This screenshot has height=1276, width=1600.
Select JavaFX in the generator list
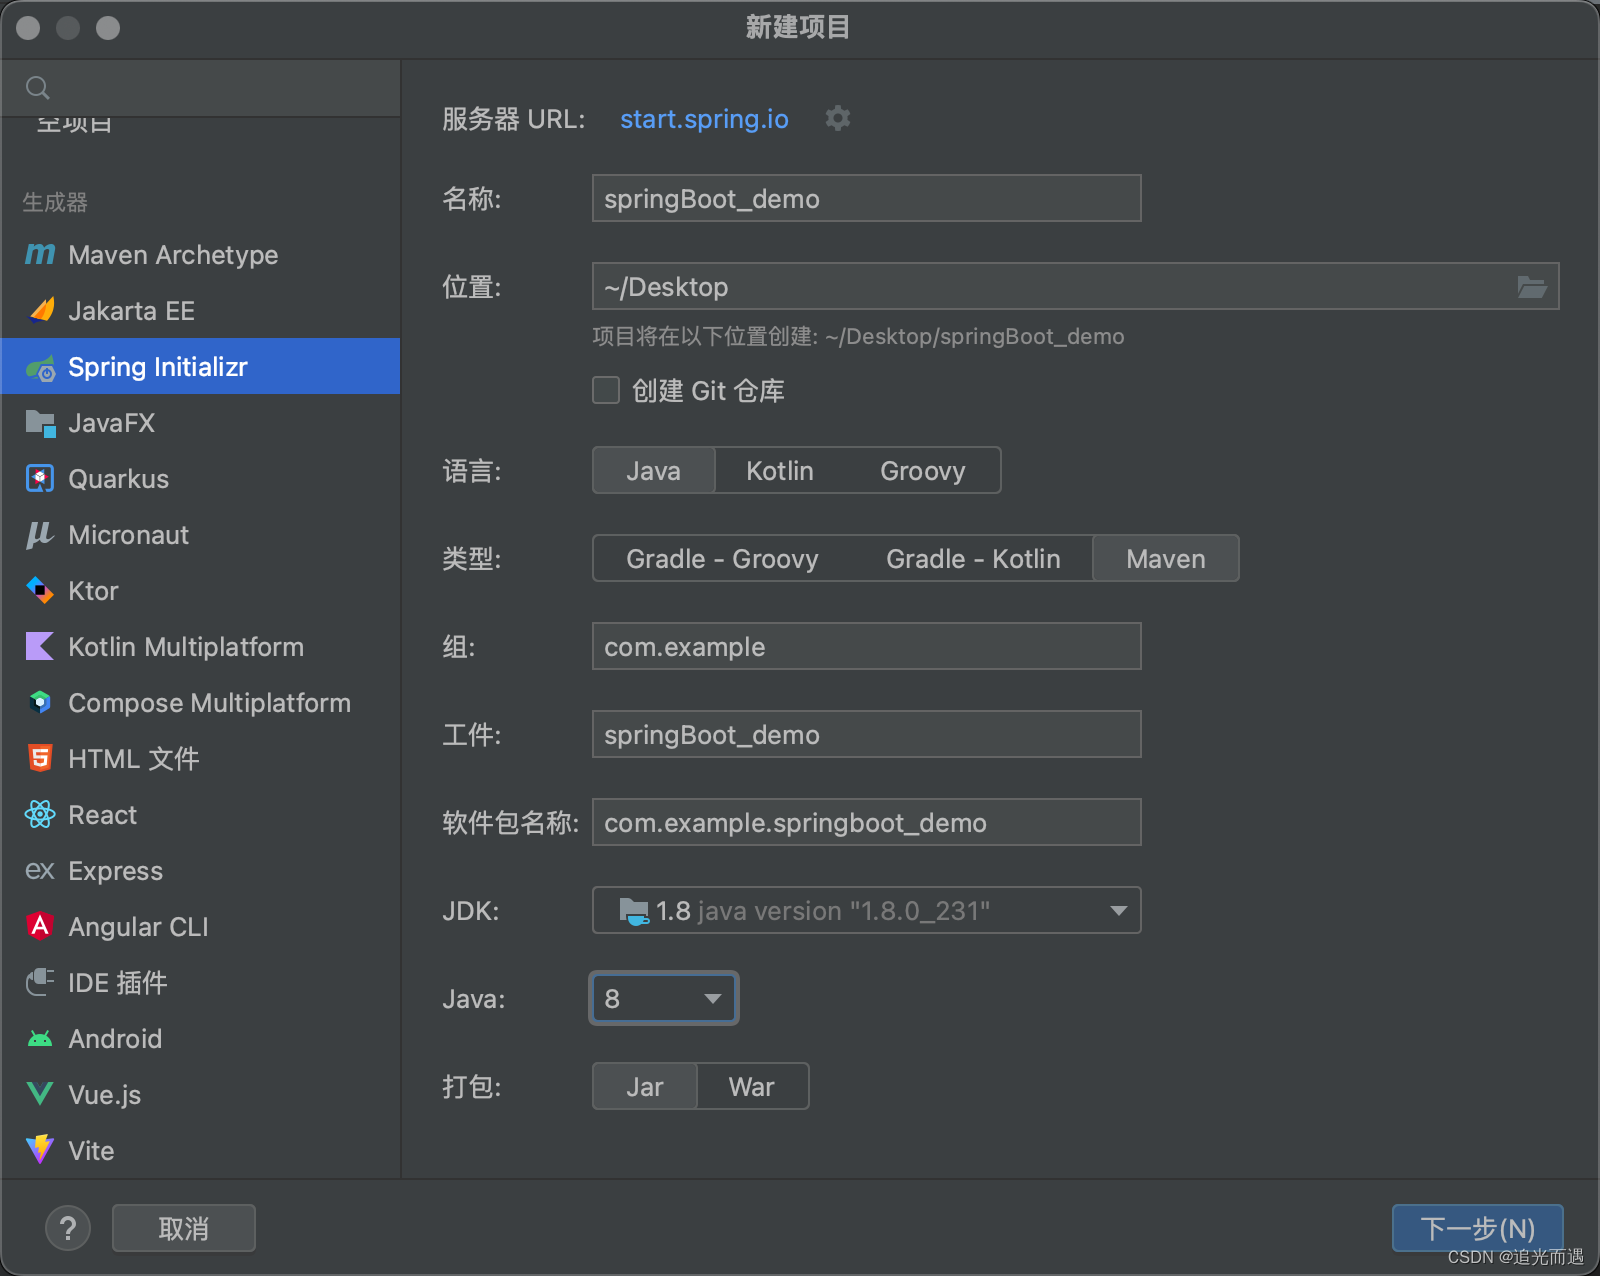(200, 423)
